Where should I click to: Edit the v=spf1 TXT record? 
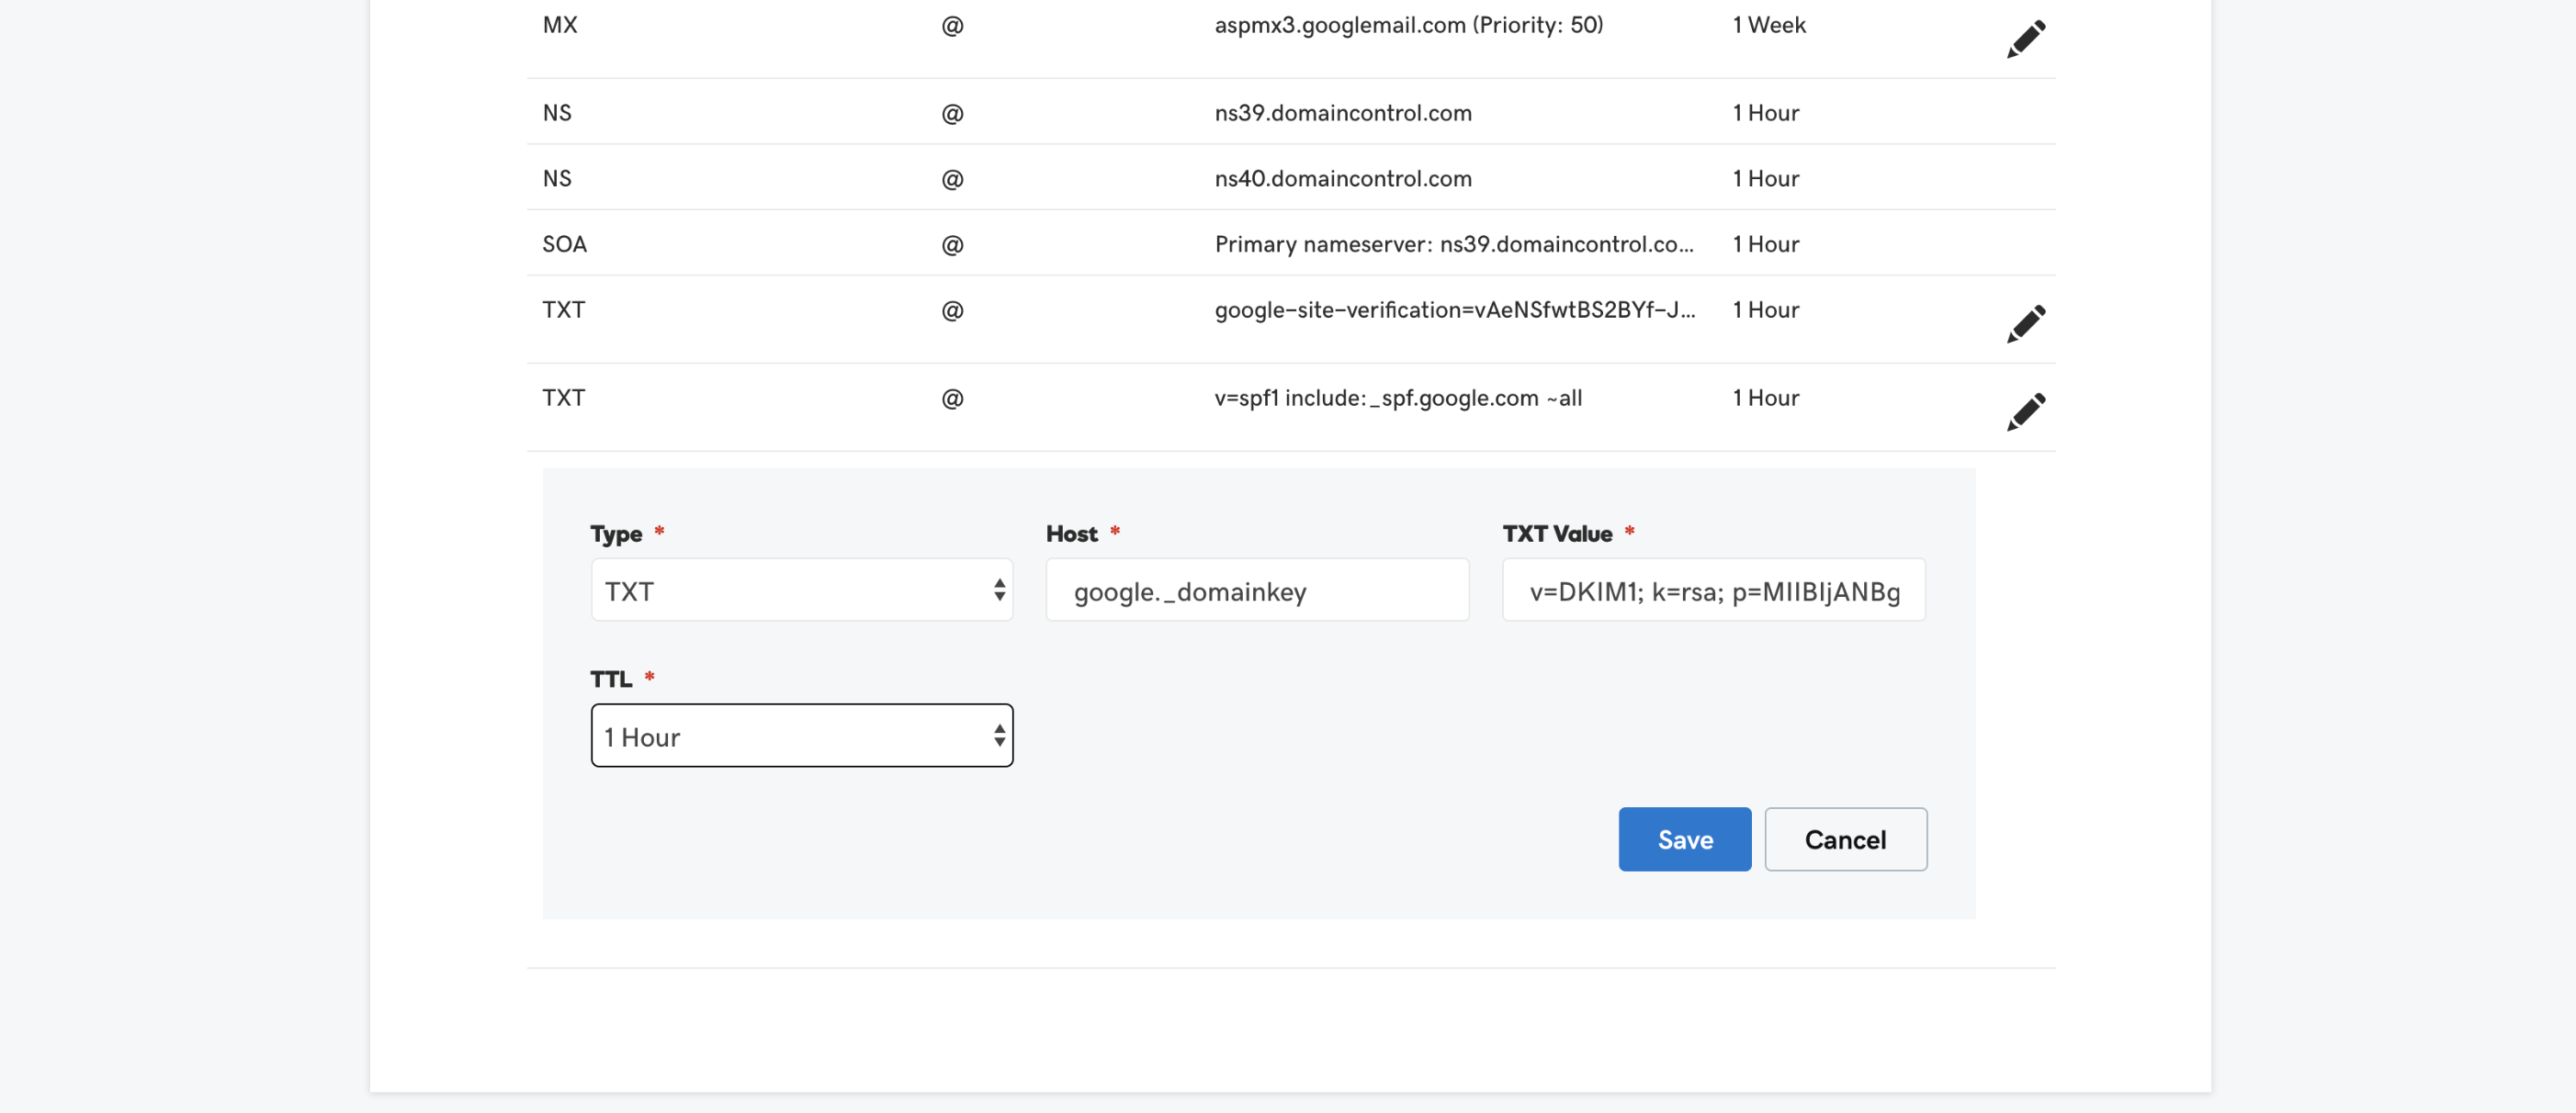click(2025, 412)
